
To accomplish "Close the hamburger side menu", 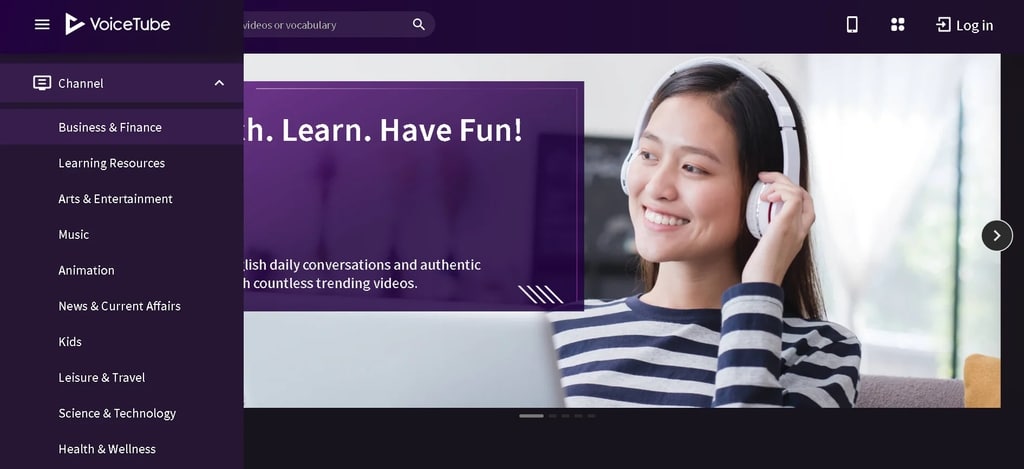I will (42, 25).
